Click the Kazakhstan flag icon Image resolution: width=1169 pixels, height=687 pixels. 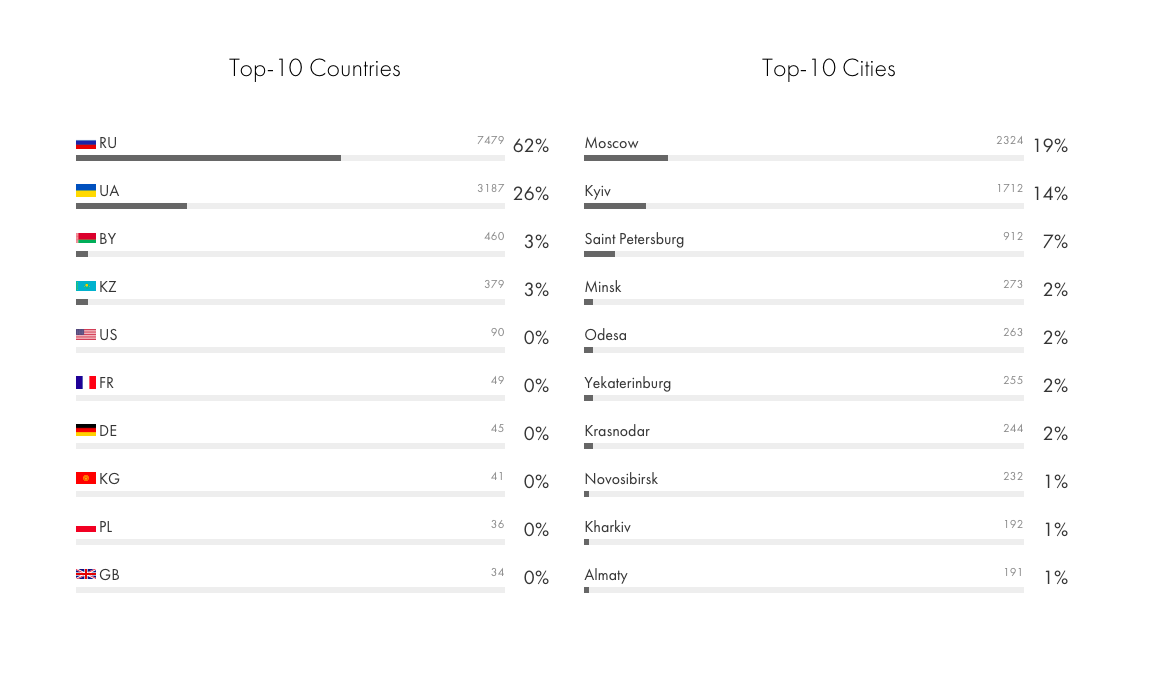pyautogui.click(x=86, y=287)
